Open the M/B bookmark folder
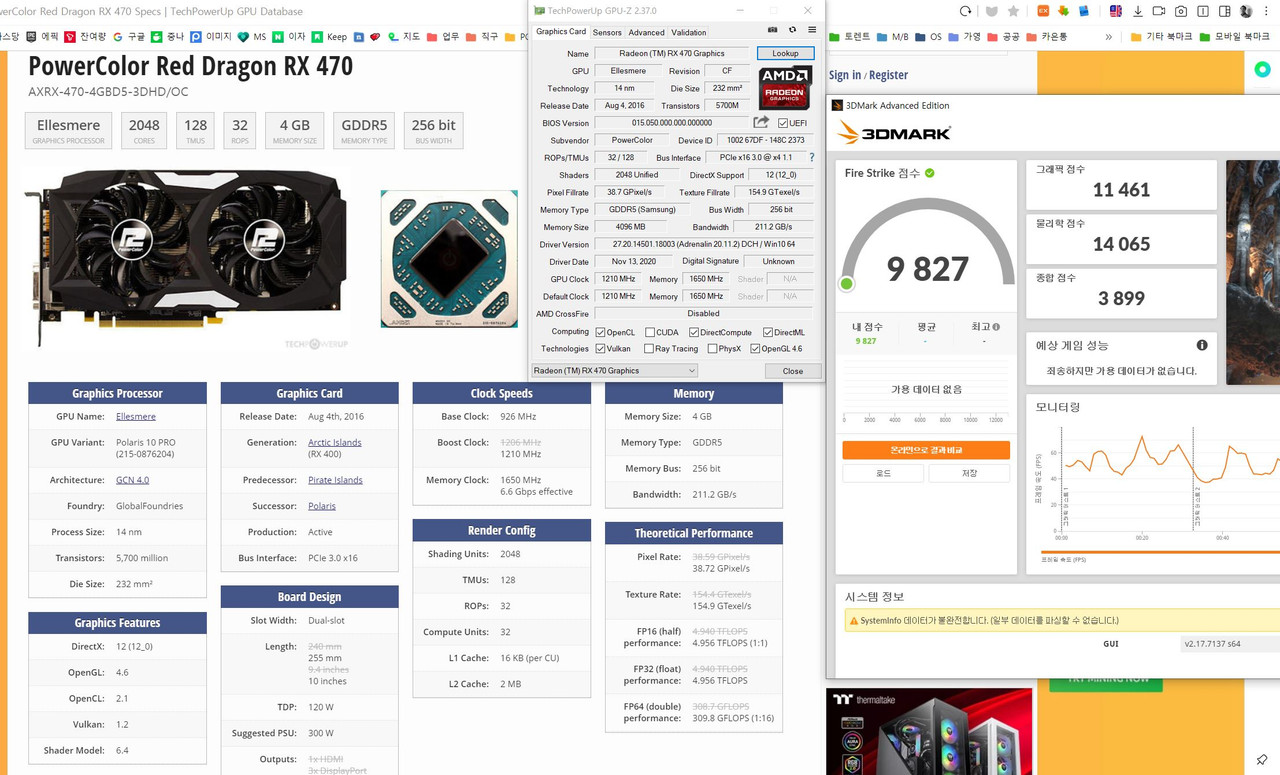Viewport: 1280px width, 775px height. (892, 36)
